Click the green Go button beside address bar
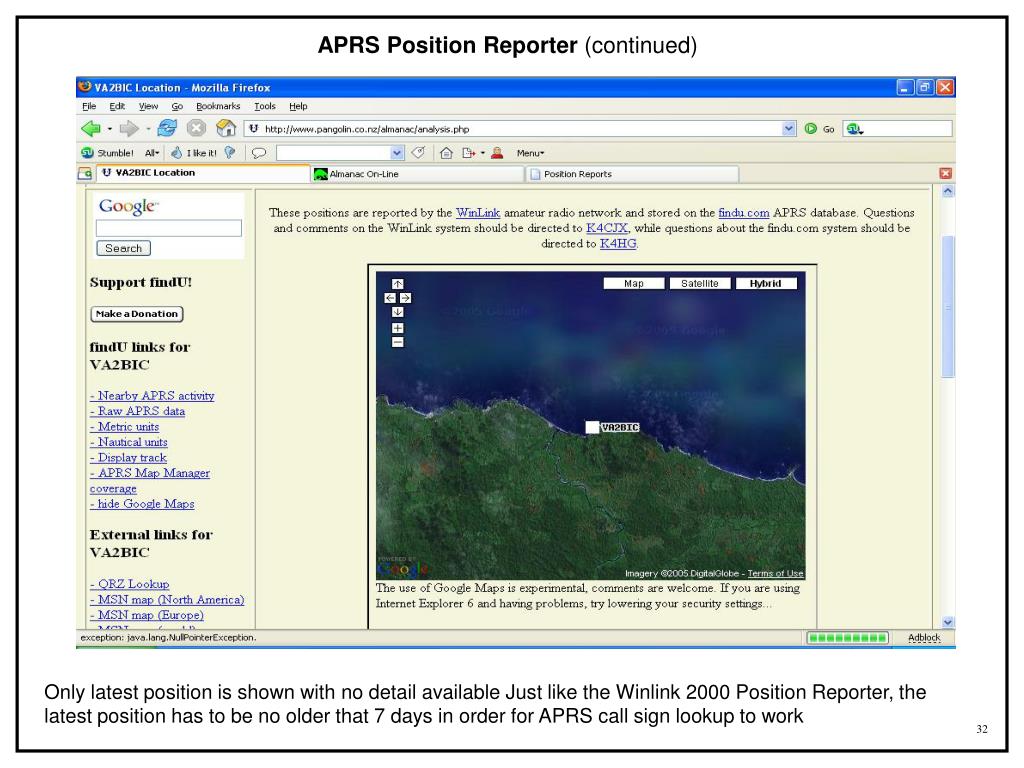 click(x=820, y=129)
